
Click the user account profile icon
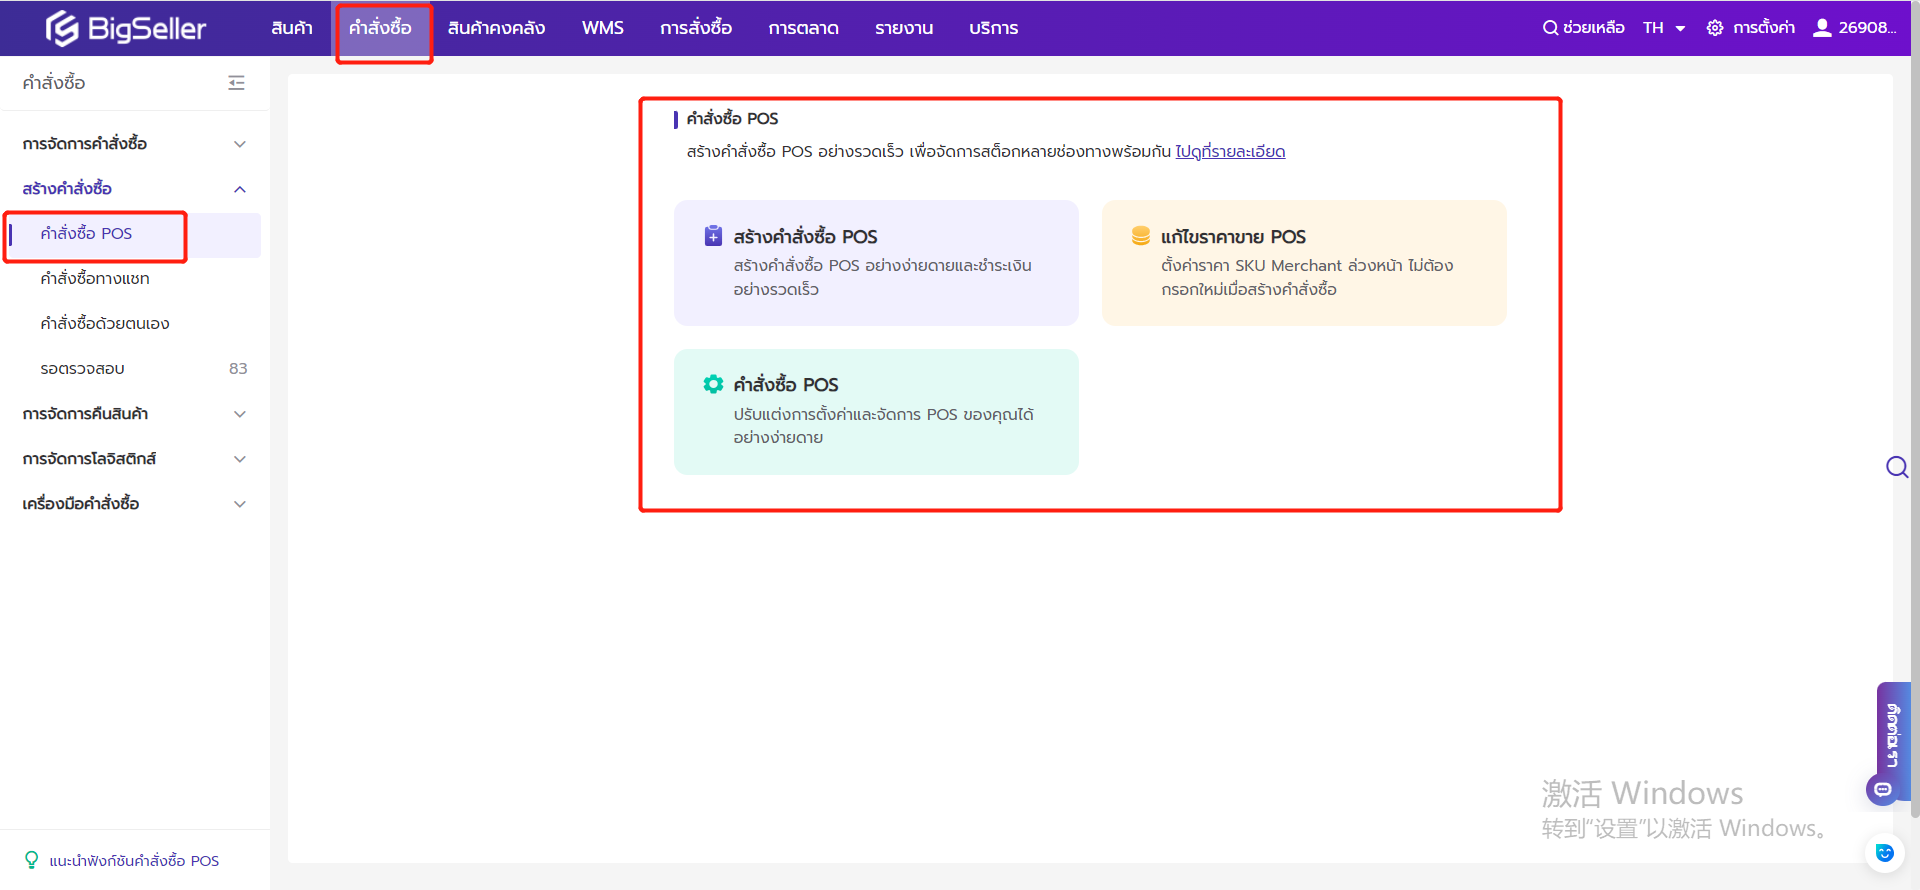[x=1822, y=28]
